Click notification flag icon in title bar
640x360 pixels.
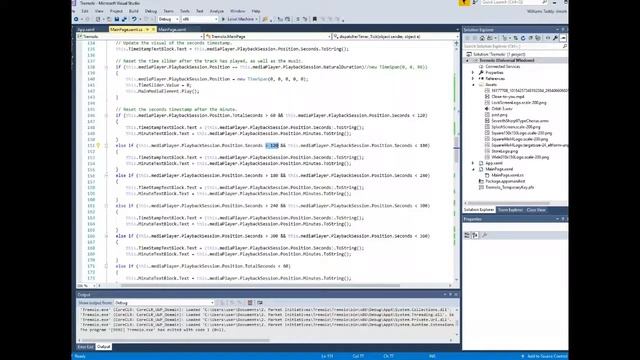464,3
